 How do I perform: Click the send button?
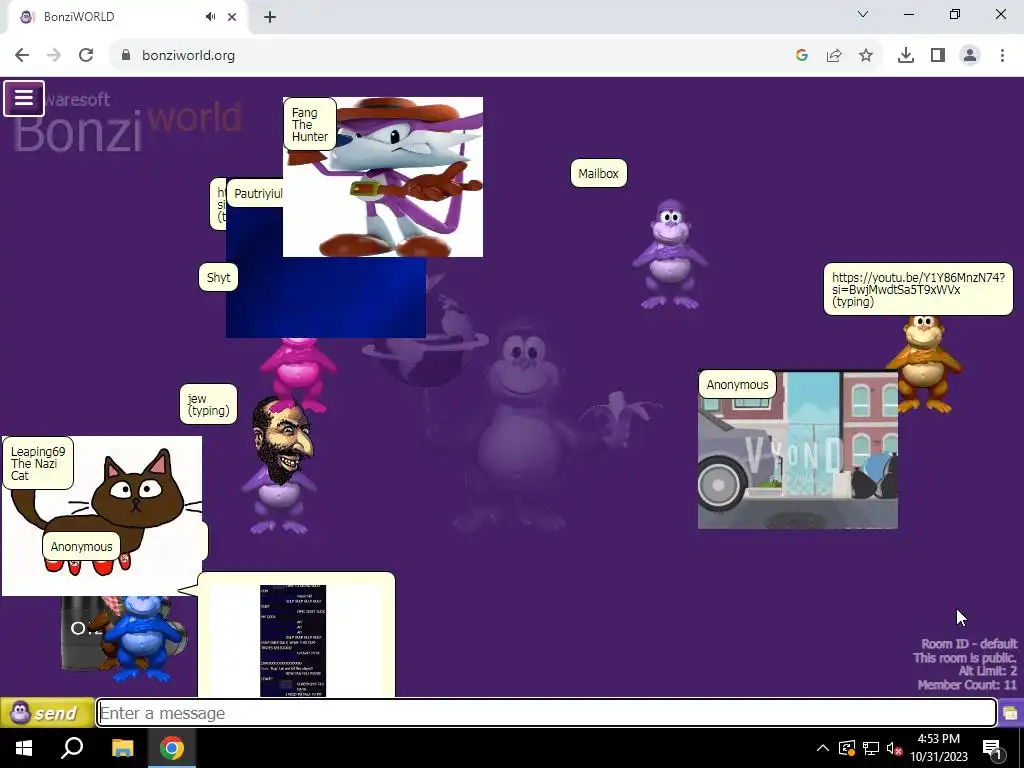click(47, 712)
